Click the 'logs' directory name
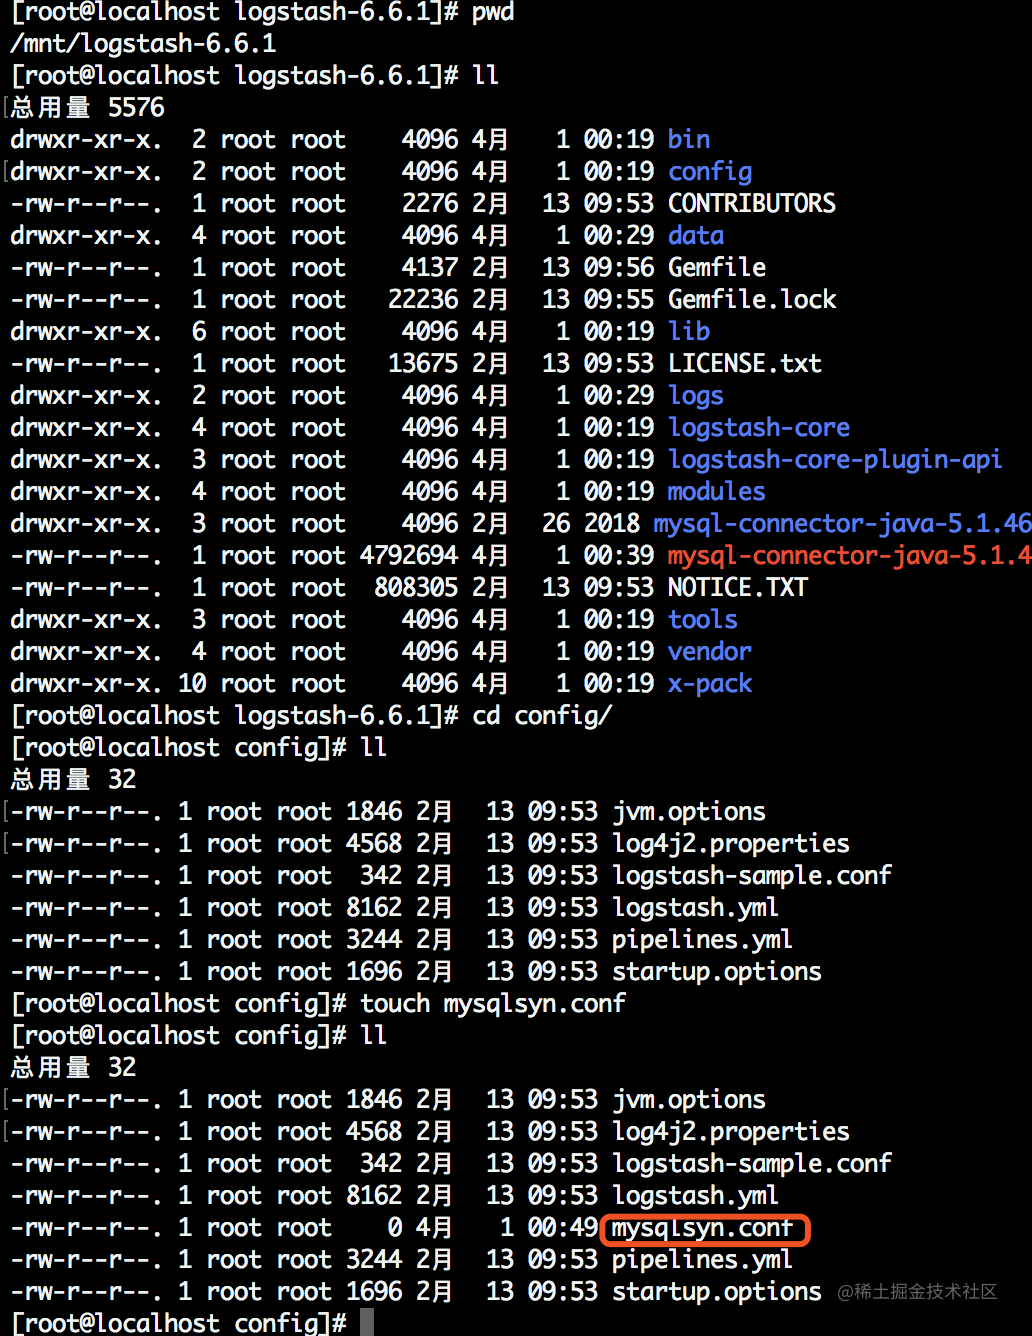Viewport: 1032px width, 1336px height. tap(696, 396)
